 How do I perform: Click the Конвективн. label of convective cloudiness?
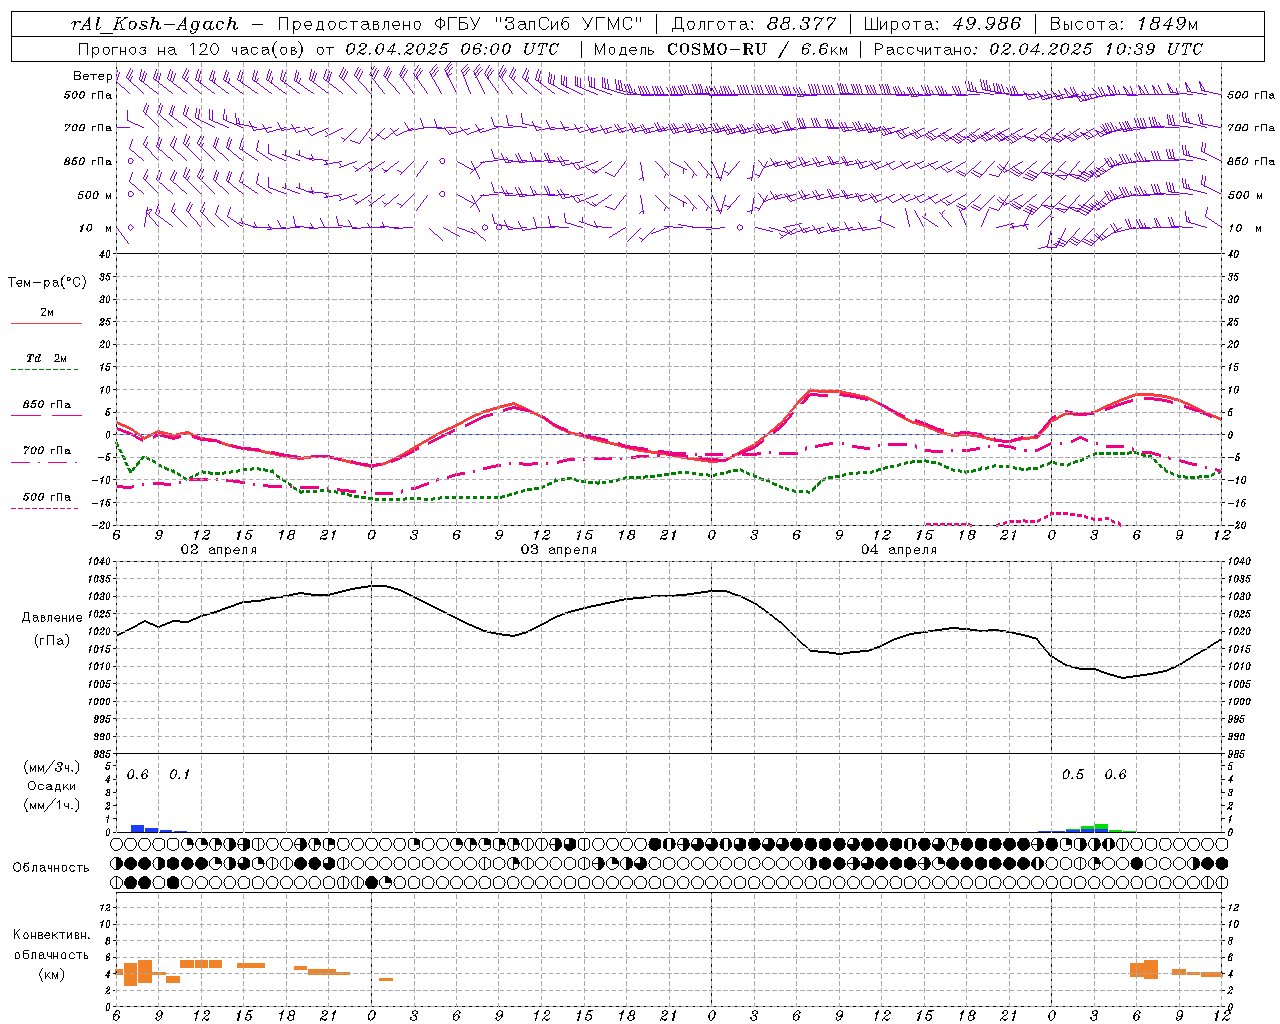click(51, 935)
